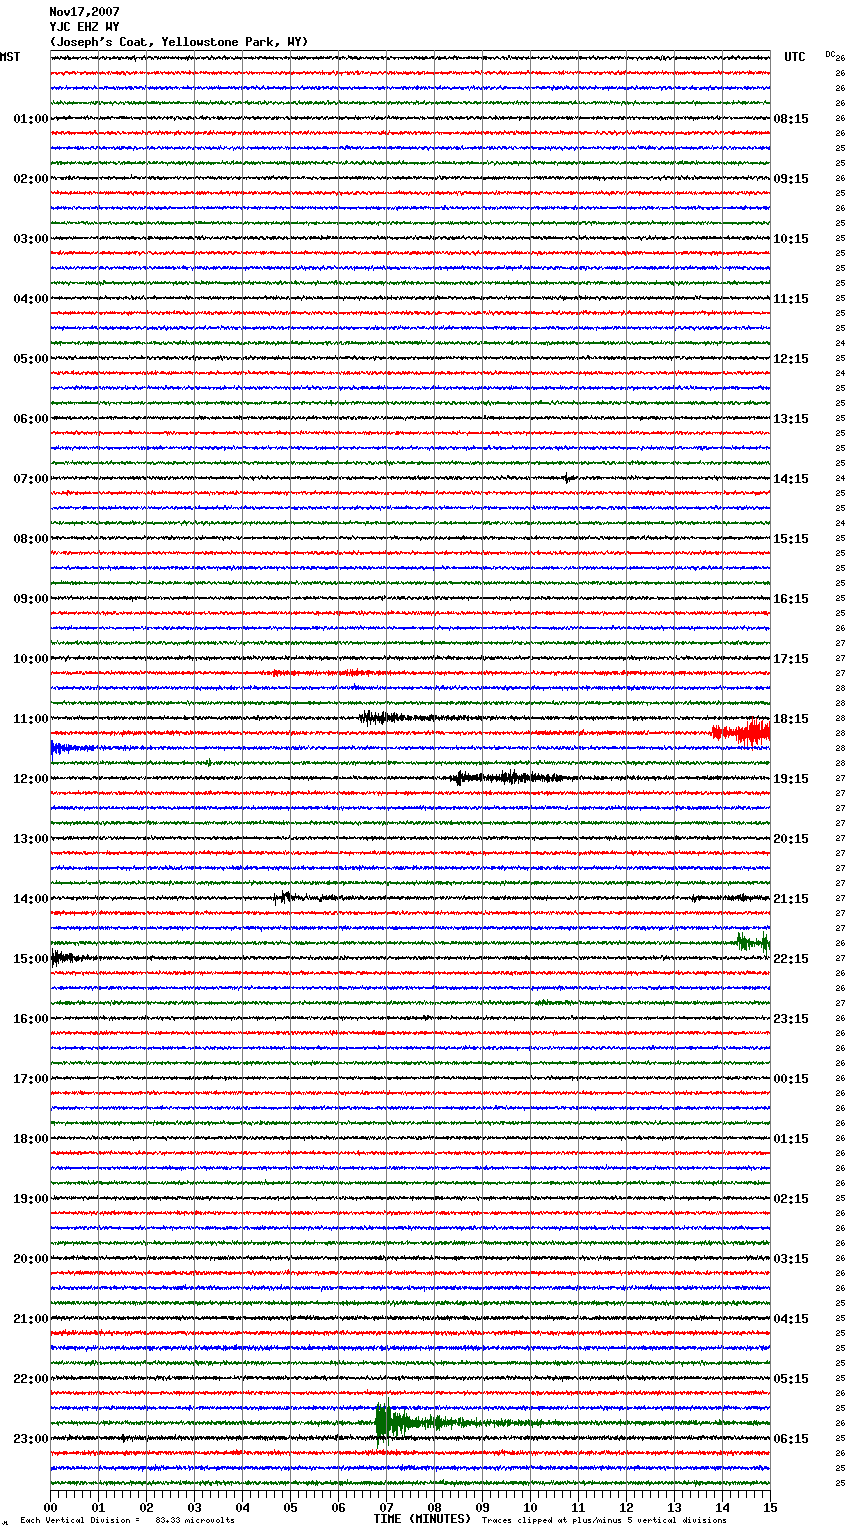Click the station code "YJC EHZ WY"
Viewport: 850px width, 1534px height.
84,27
